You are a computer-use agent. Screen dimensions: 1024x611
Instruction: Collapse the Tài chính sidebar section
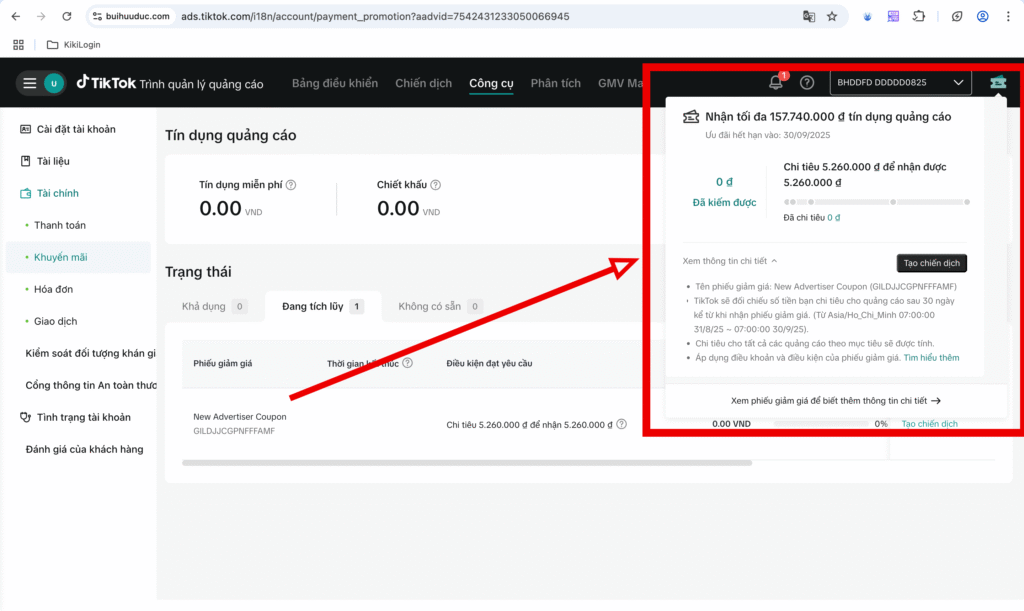pos(57,193)
